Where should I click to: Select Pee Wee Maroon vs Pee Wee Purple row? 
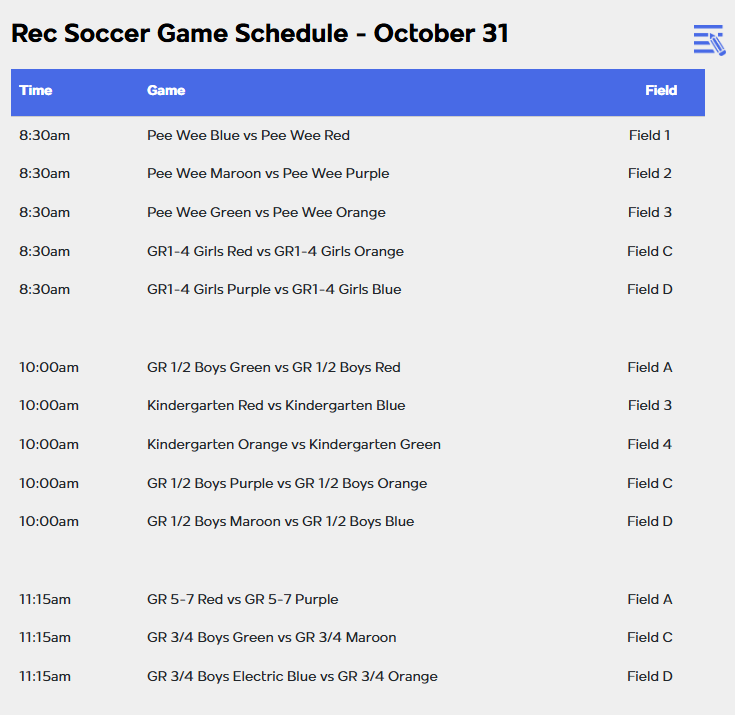click(x=358, y=173)
